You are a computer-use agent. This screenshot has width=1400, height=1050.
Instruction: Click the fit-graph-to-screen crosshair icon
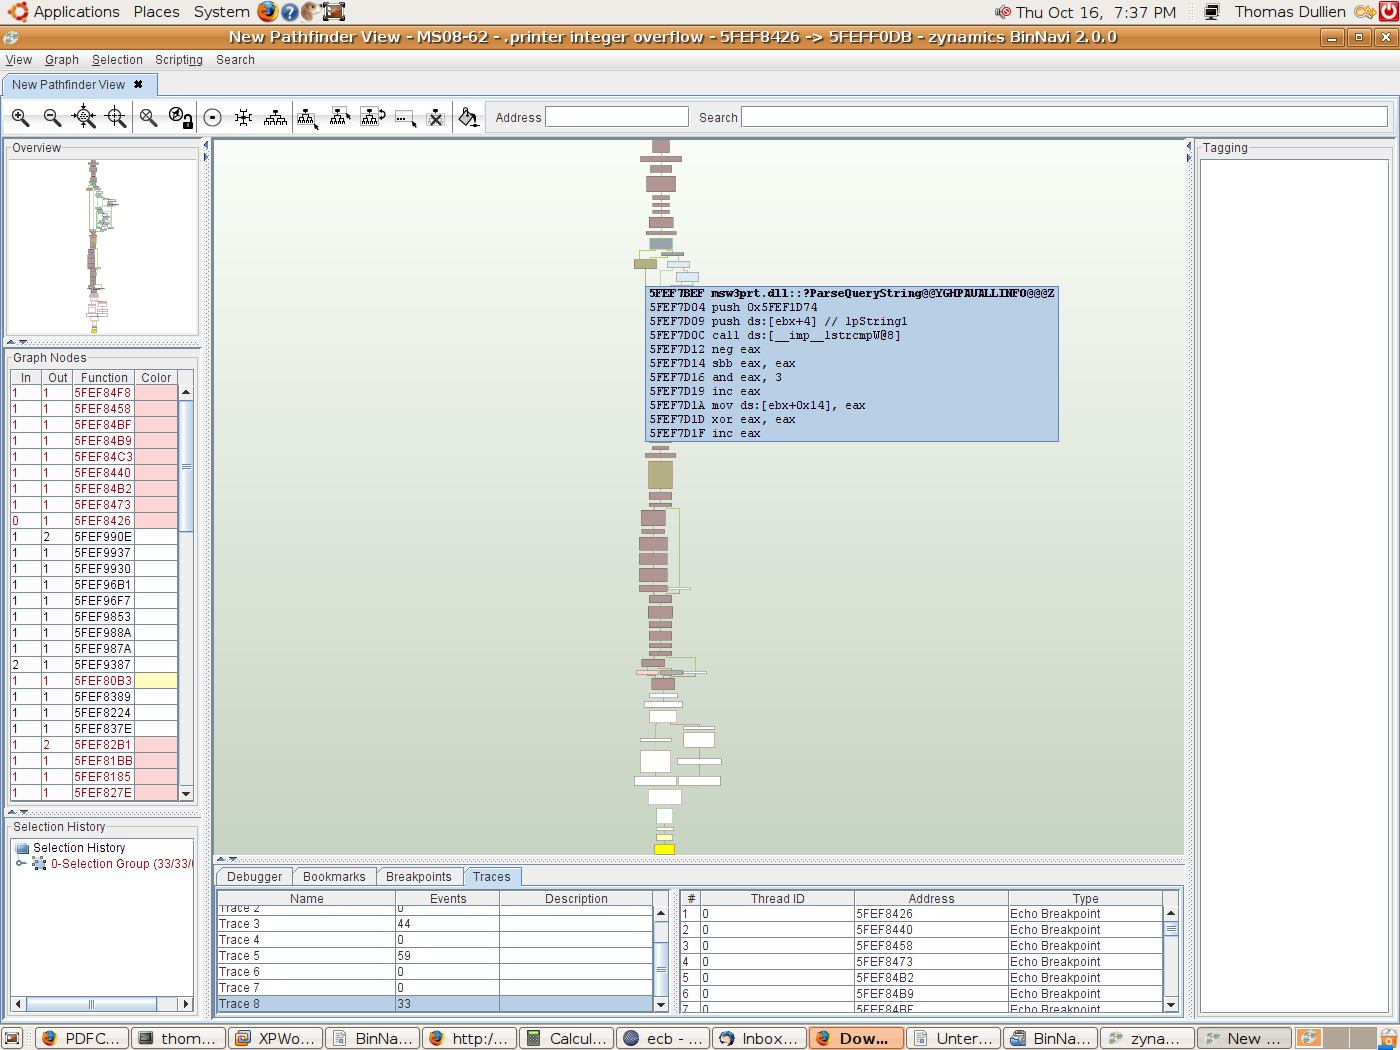116,117
